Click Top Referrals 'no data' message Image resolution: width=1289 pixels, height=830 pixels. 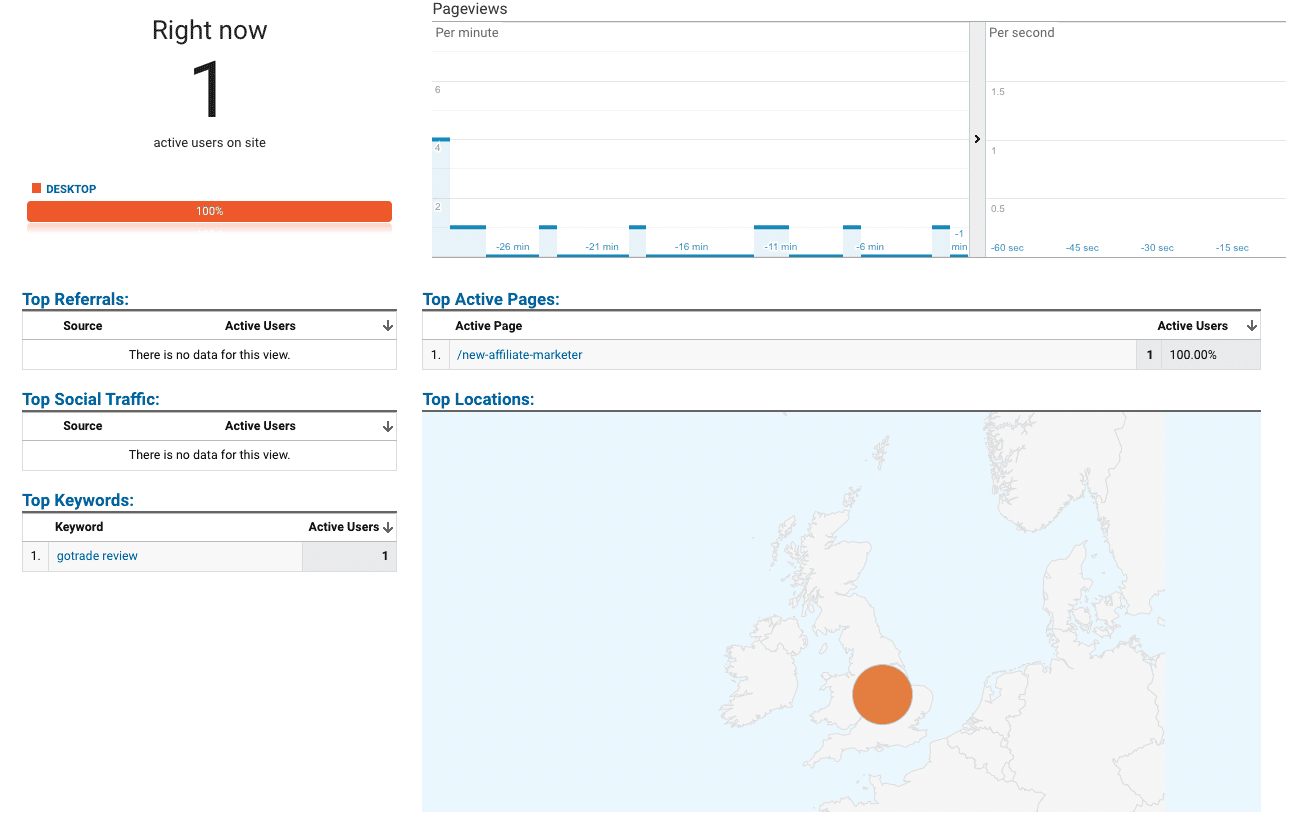coord(210,355)
